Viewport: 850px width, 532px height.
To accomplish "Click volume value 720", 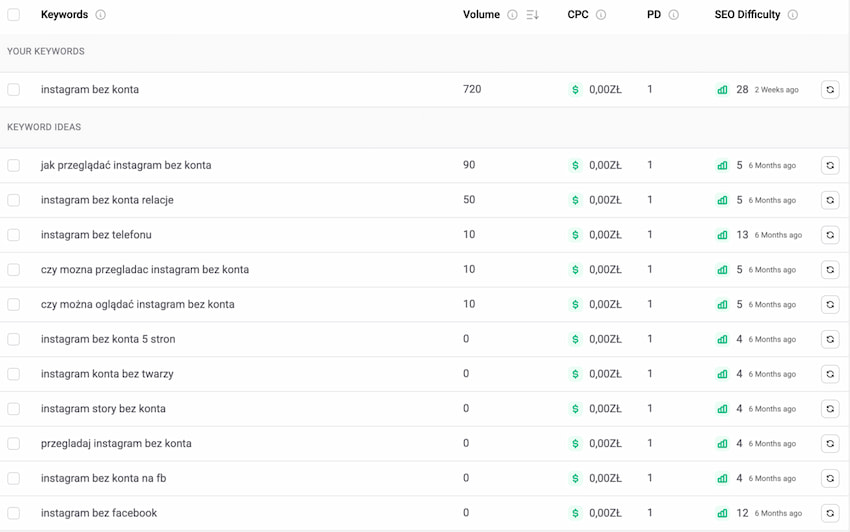I will tap(472, 89).
